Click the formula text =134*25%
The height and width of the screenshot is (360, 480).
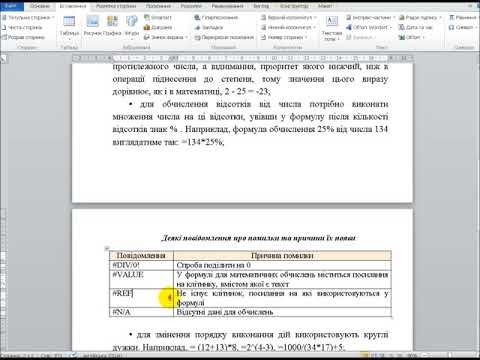(203, 142)
